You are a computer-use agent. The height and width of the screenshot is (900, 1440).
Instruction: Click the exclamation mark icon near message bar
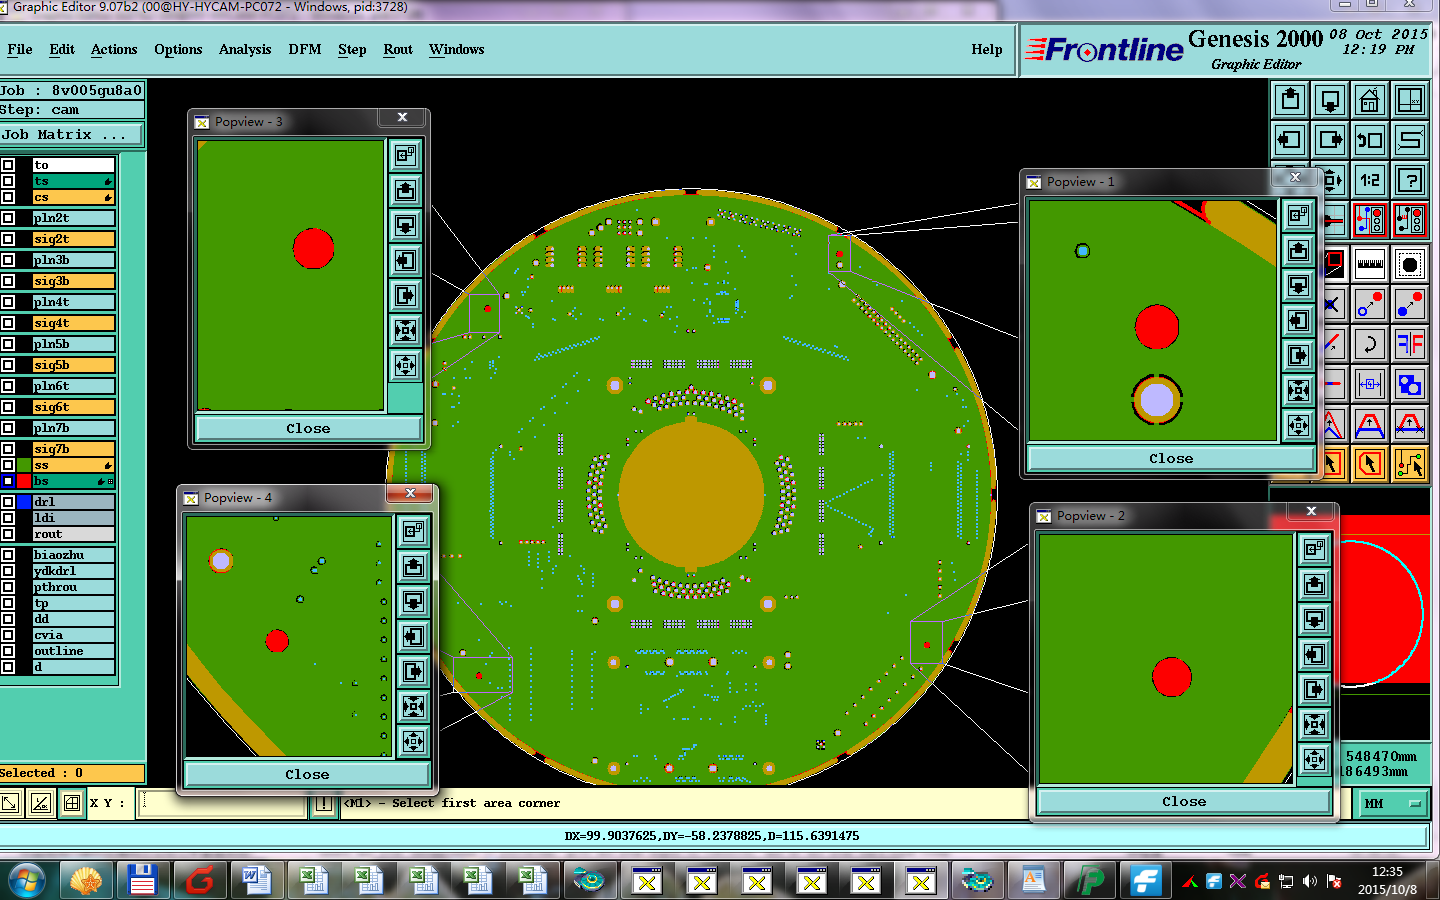(323, 803)
